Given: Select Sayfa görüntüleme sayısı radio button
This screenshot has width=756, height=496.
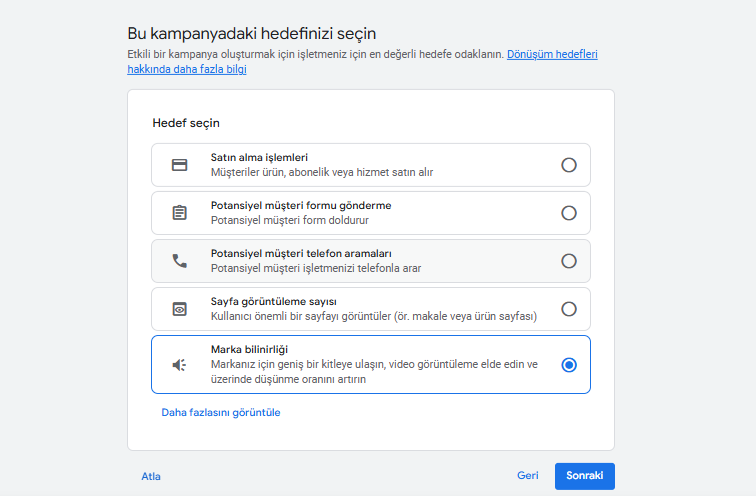Looking at the screenshot, I should pos(569,309).
